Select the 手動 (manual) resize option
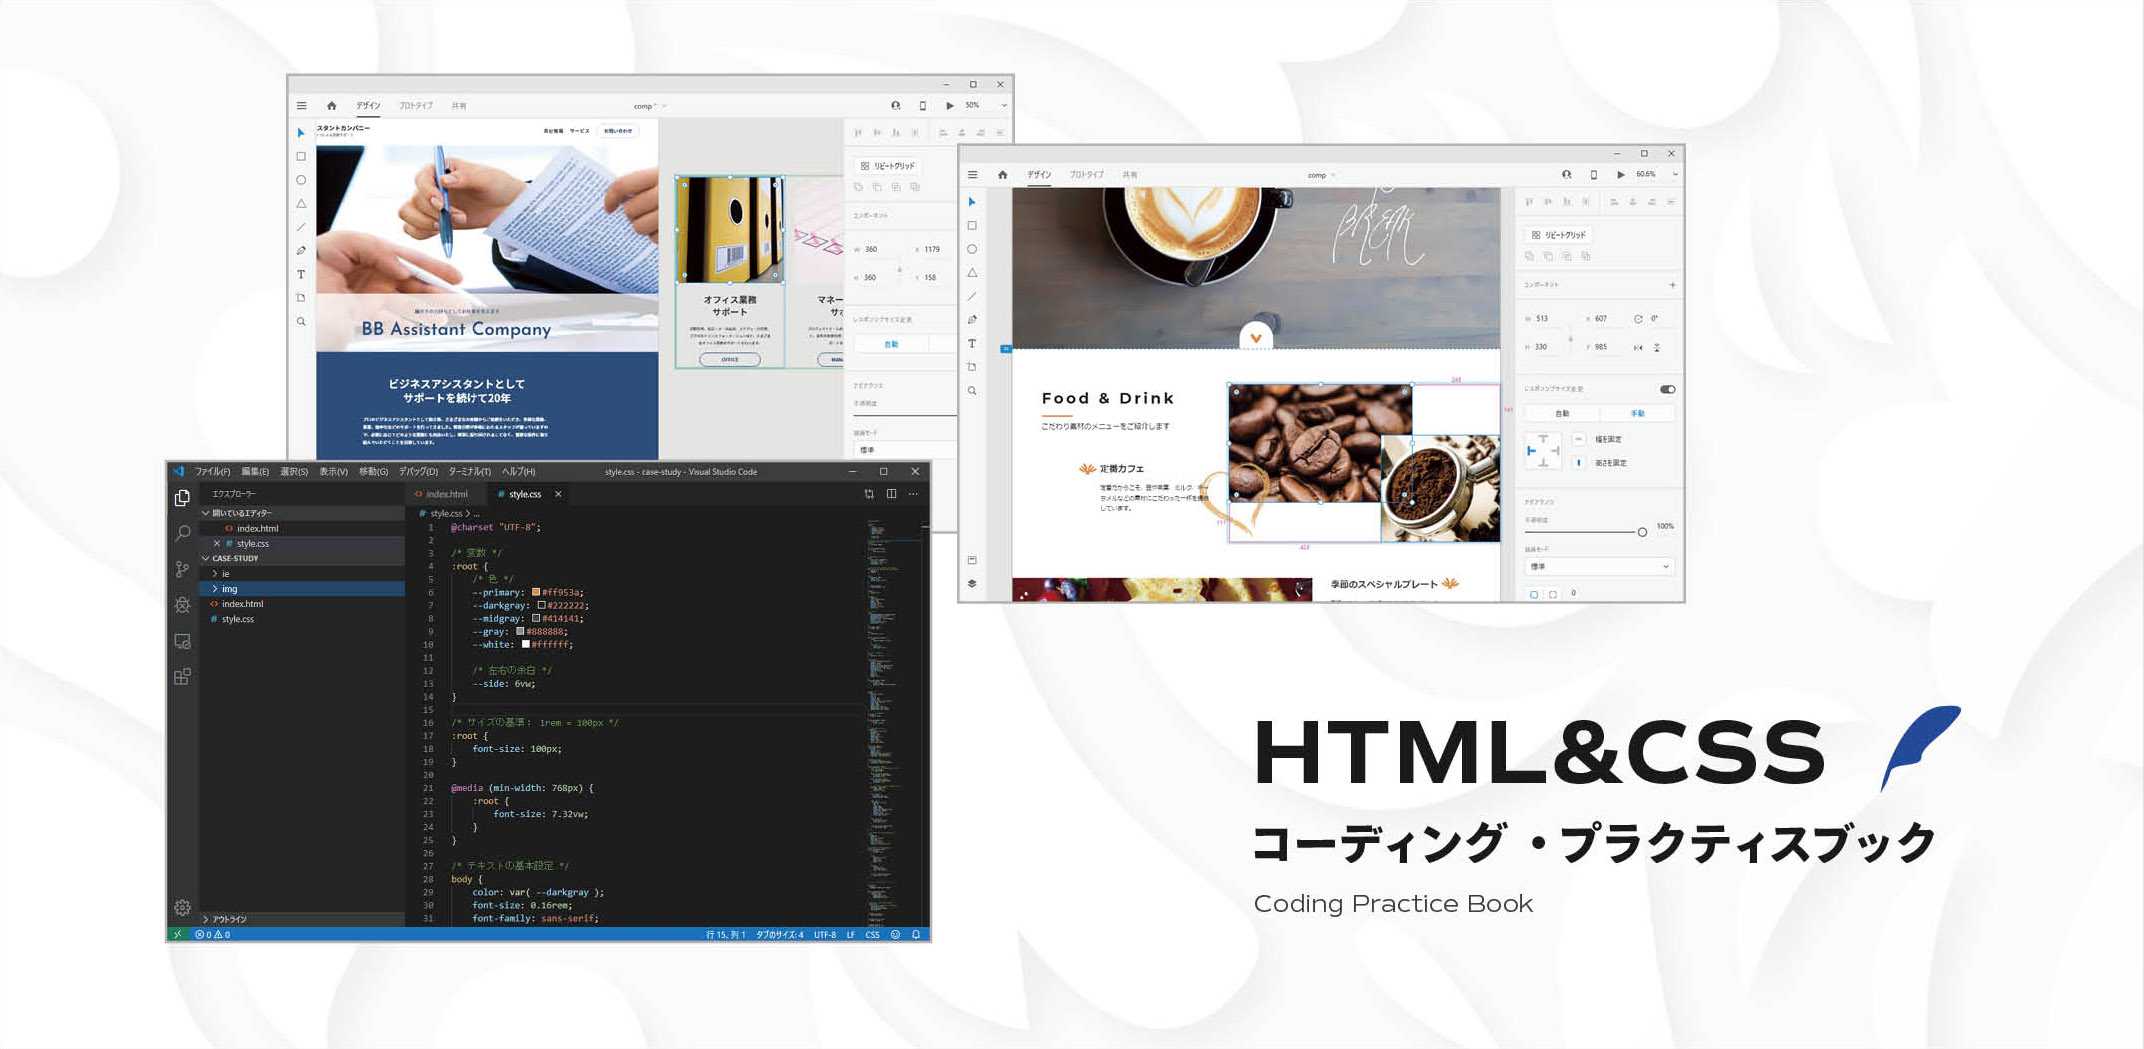This screenshot has width=2144, height=1049. click(1638, 413)
